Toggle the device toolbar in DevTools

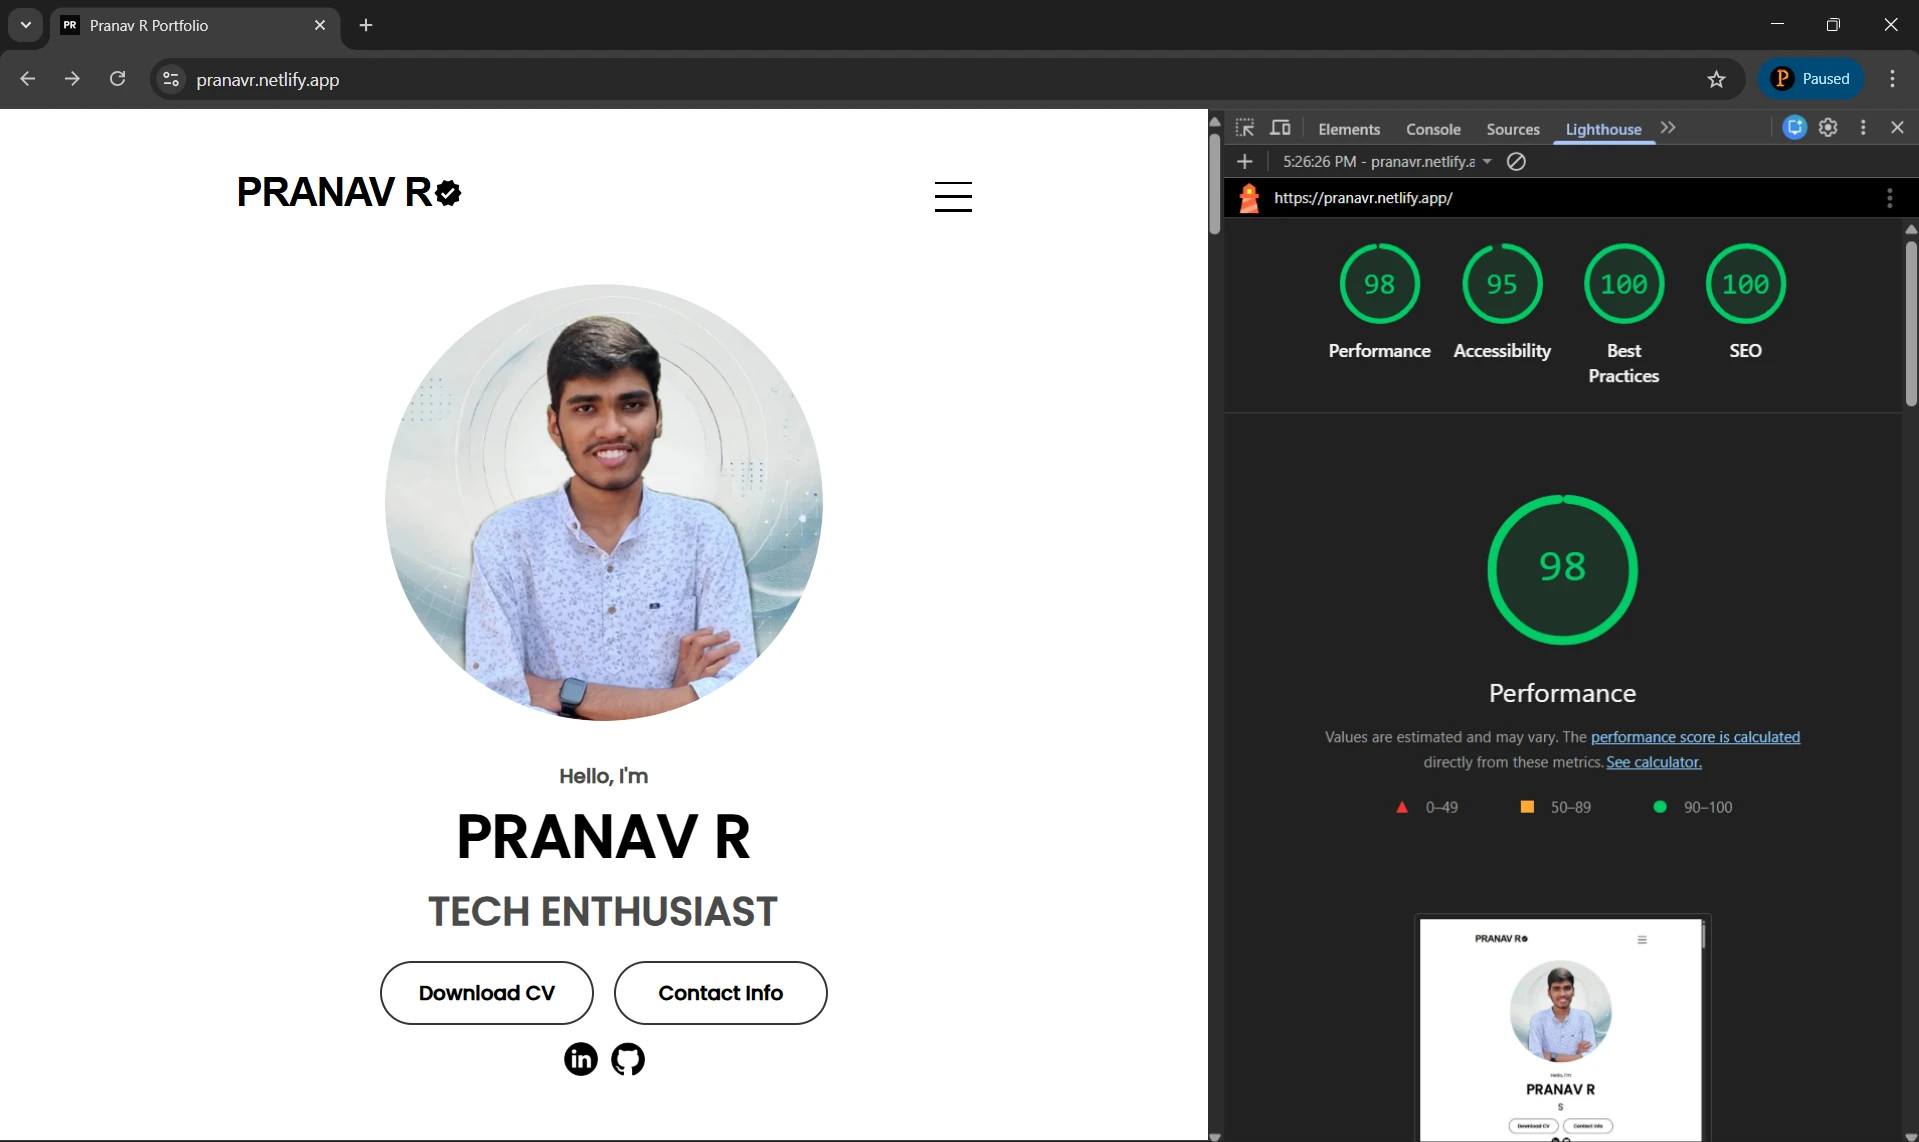coord(1280,128)
